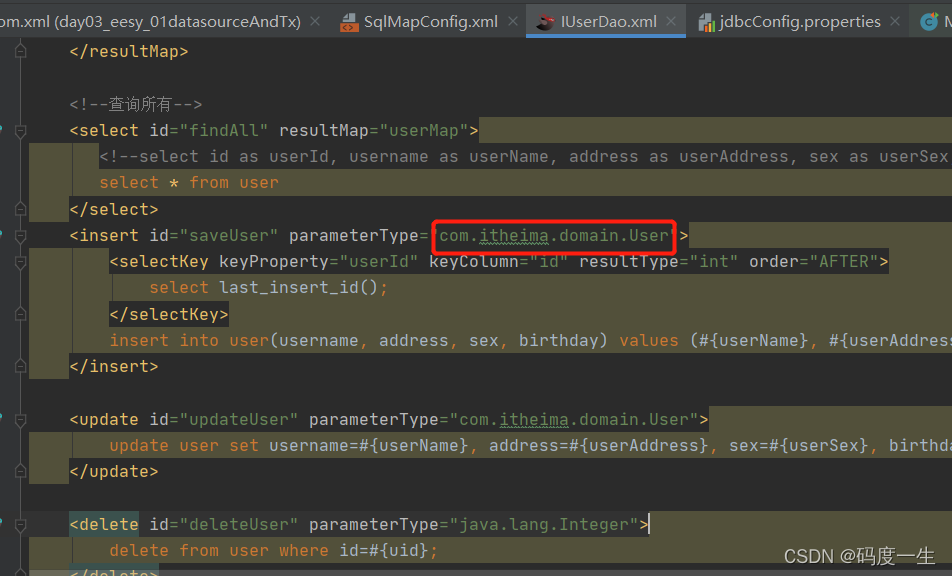Click the order value "AFTER"
Viewport: 952px width, 576px height.
tap(843, 262)
